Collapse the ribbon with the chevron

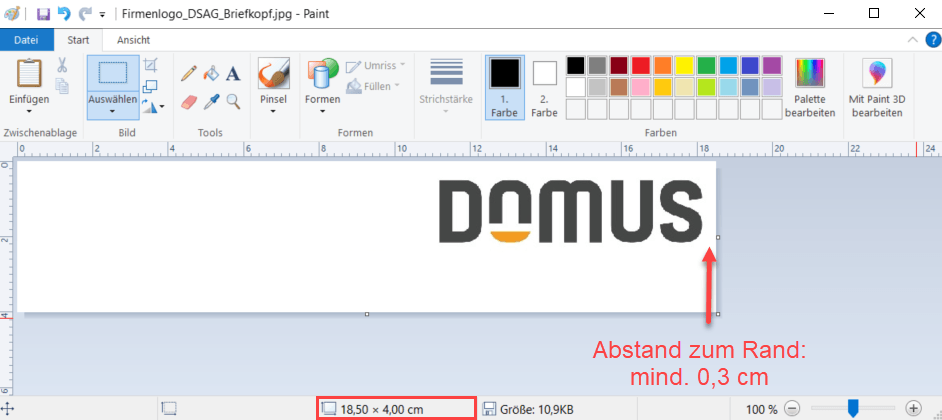coord(913,40)
